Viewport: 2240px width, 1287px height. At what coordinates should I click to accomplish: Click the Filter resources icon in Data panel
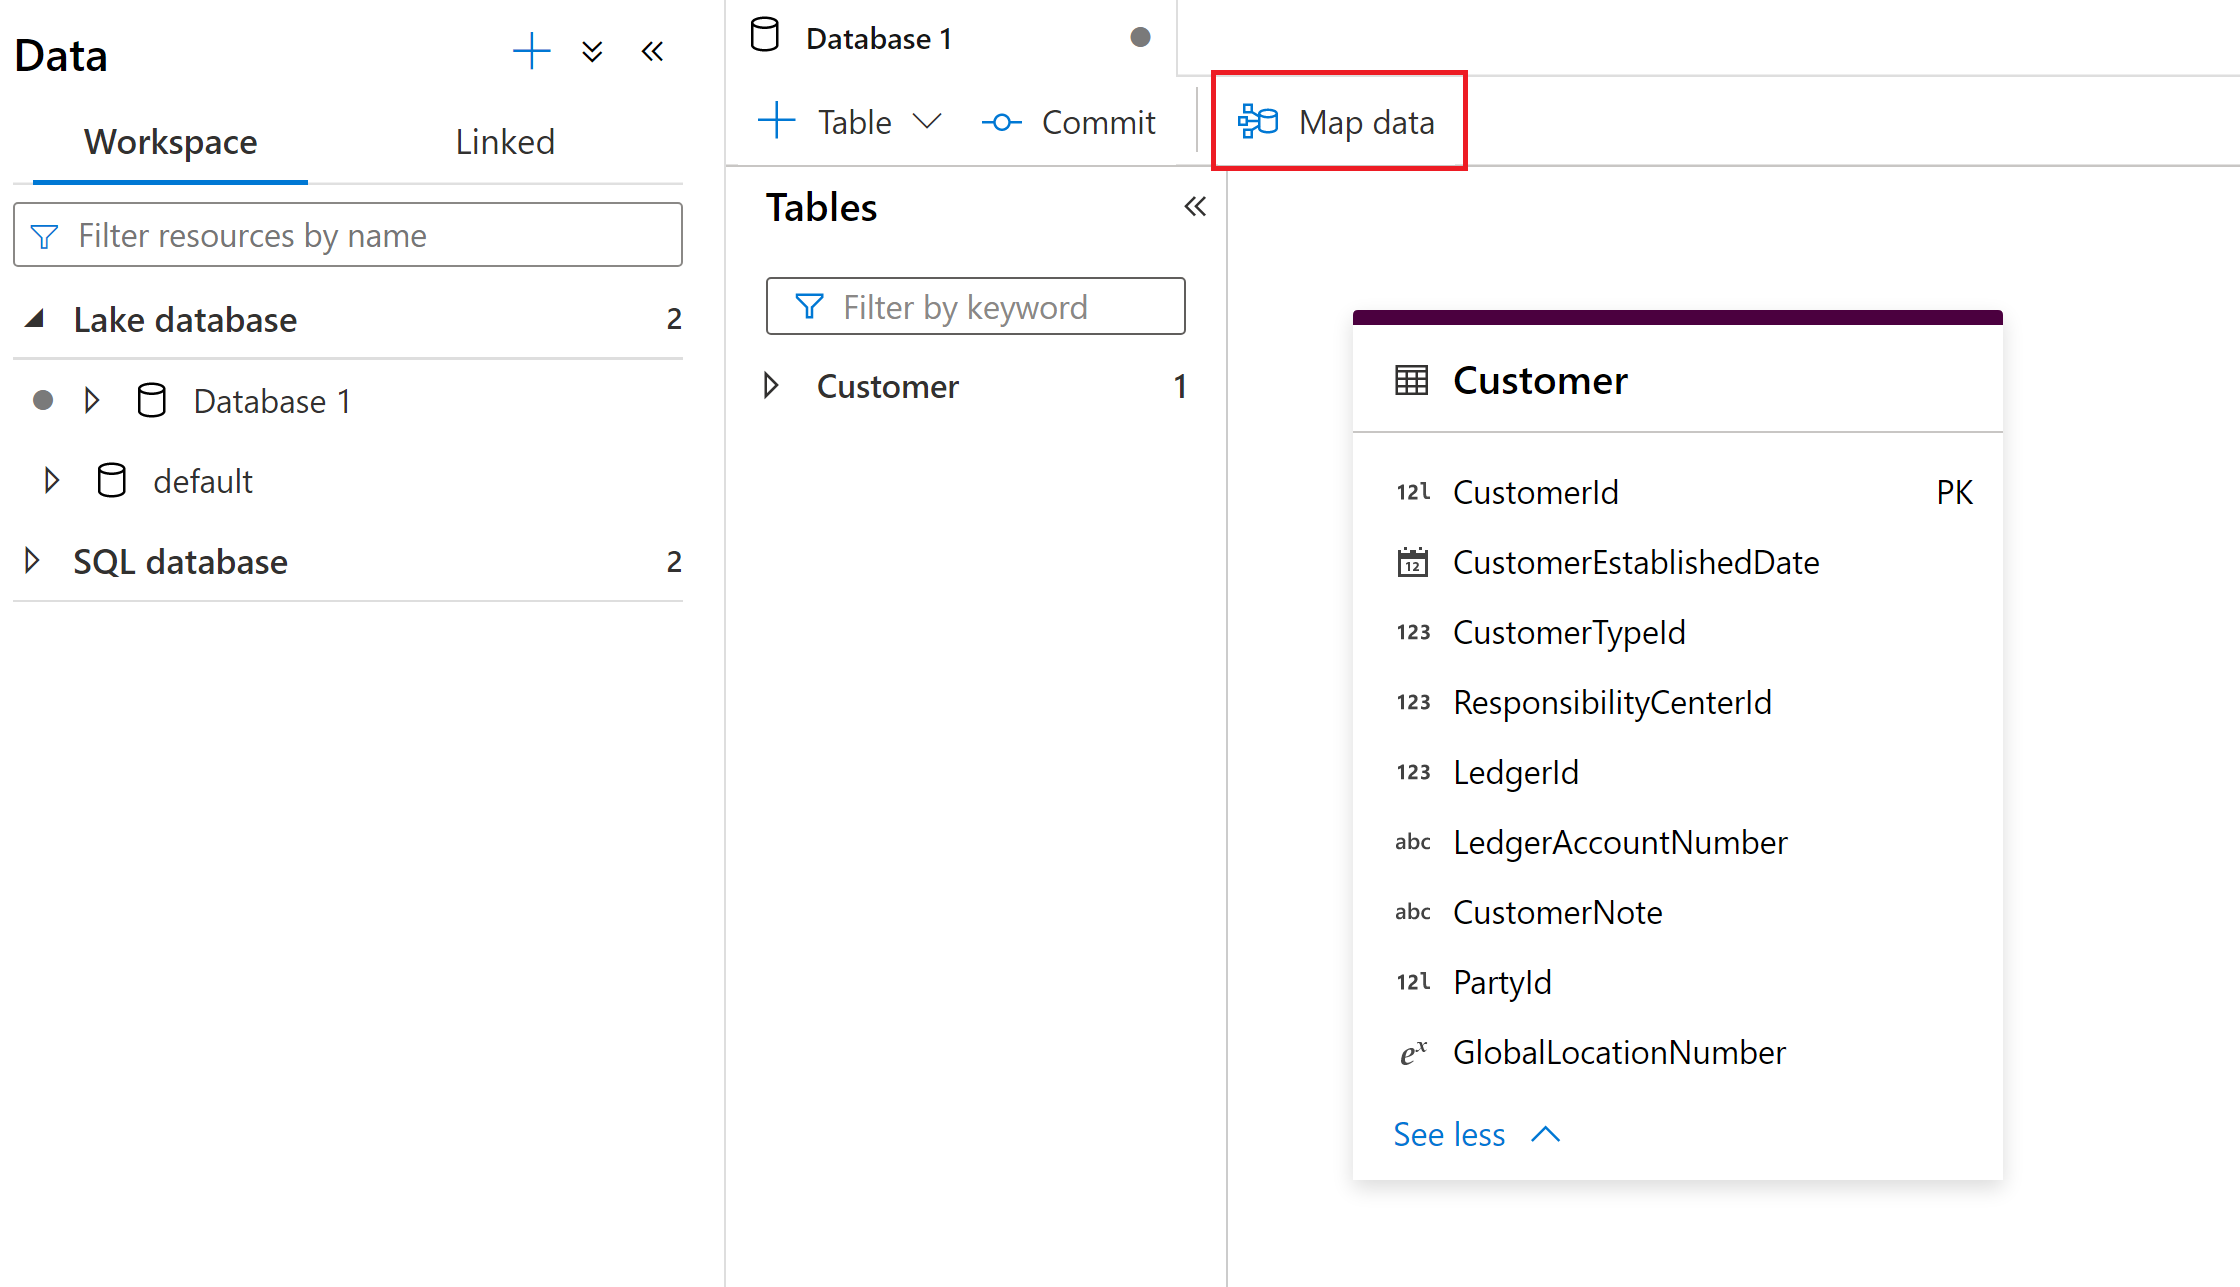tap(46, 235)
